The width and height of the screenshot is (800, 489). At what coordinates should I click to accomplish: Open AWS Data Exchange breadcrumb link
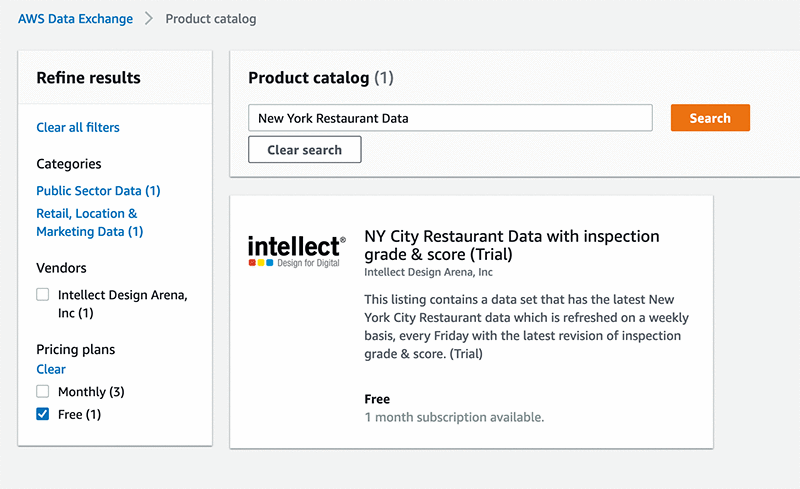(73, 19)
